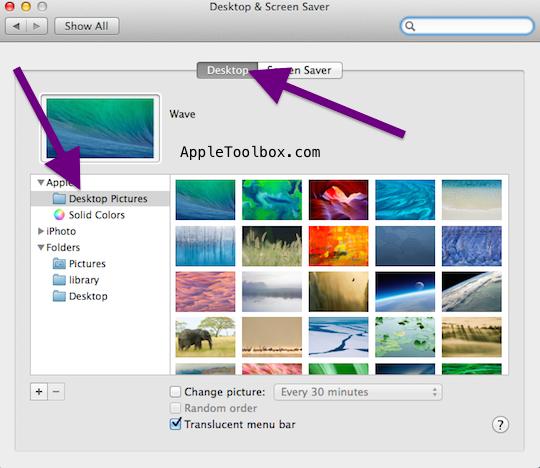
Task: Click in the search field
Action: tap(467, 26)
